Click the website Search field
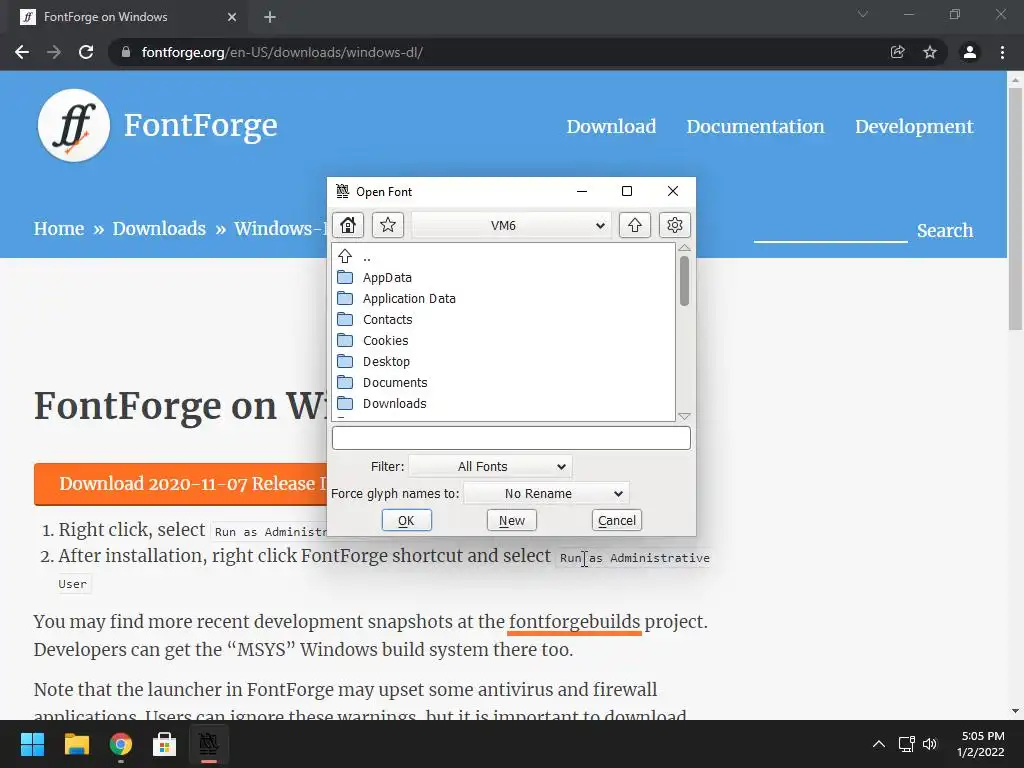The image size is (1024, 768). click(x=831, y=230)
